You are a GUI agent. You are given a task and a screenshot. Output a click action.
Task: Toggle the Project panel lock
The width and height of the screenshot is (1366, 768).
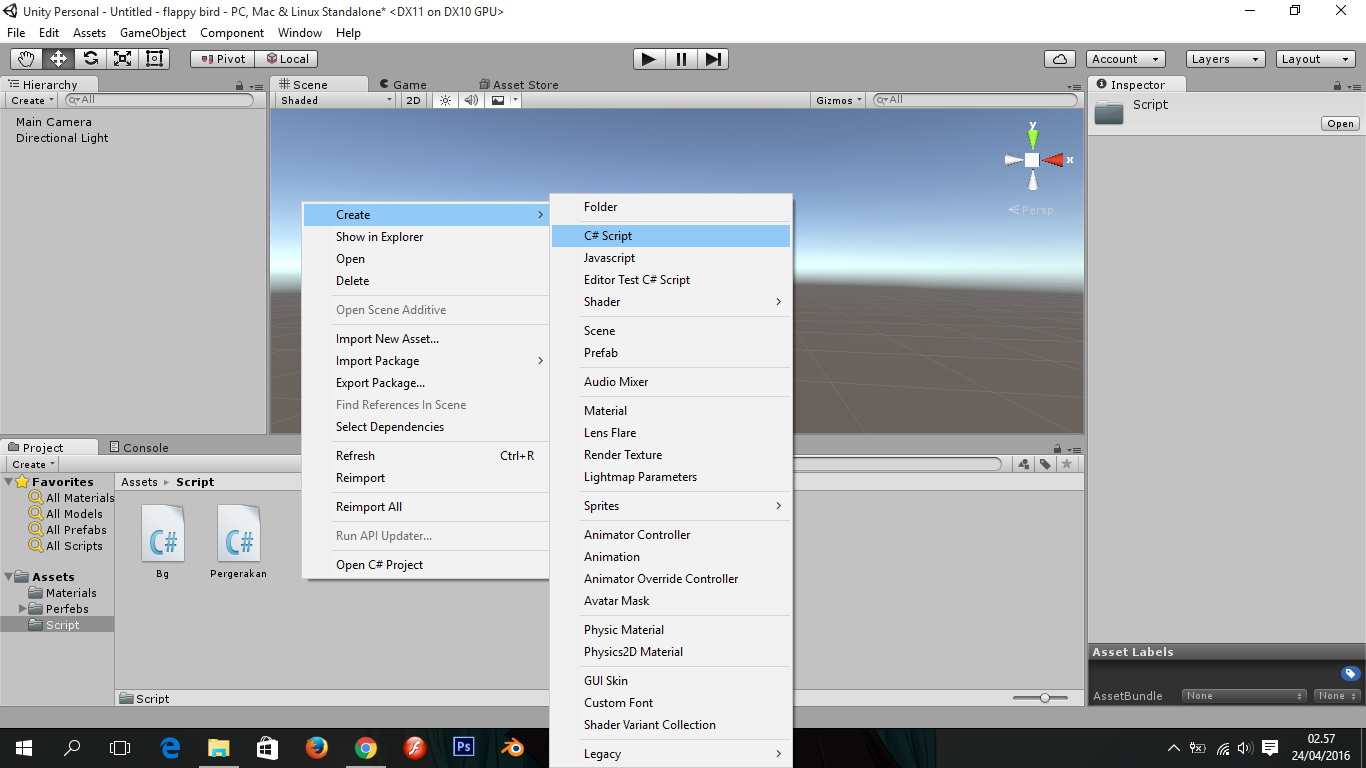(x=1058, y=449)
